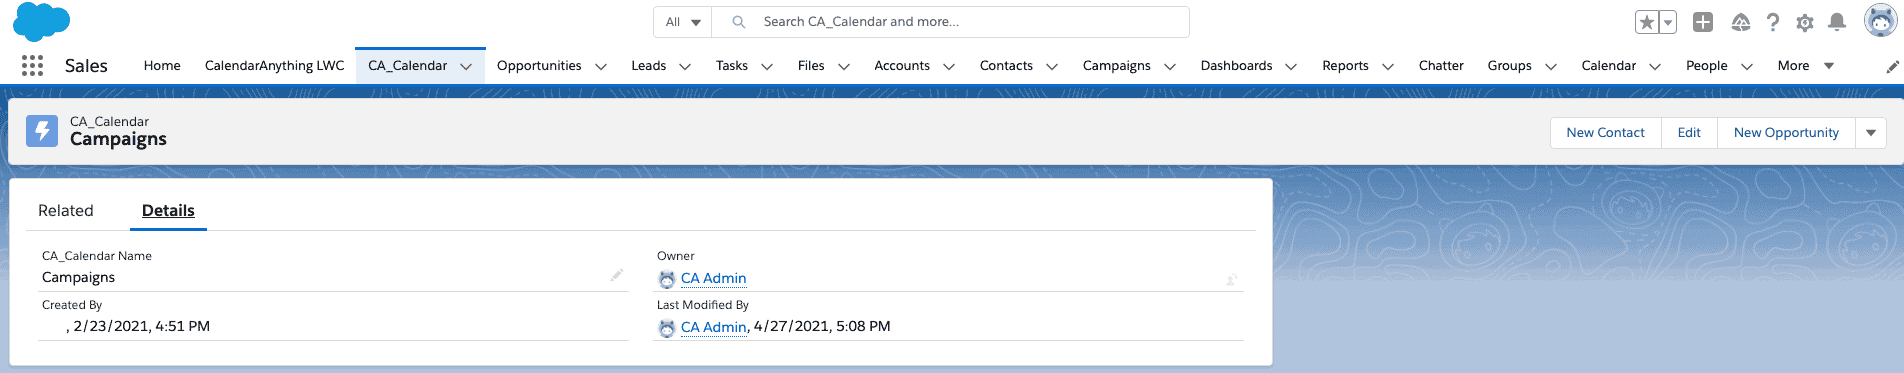Open the Help question mark icon
The height and width of the screenshot is (373, 1904).
pos(1773,22)
